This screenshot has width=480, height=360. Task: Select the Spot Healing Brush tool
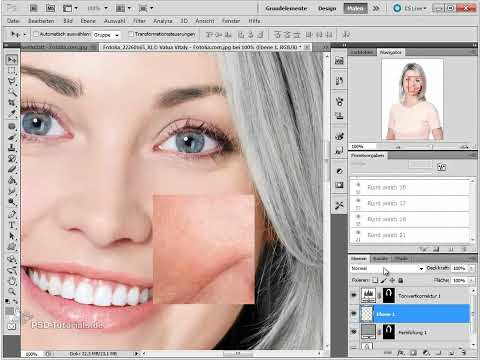12,126
